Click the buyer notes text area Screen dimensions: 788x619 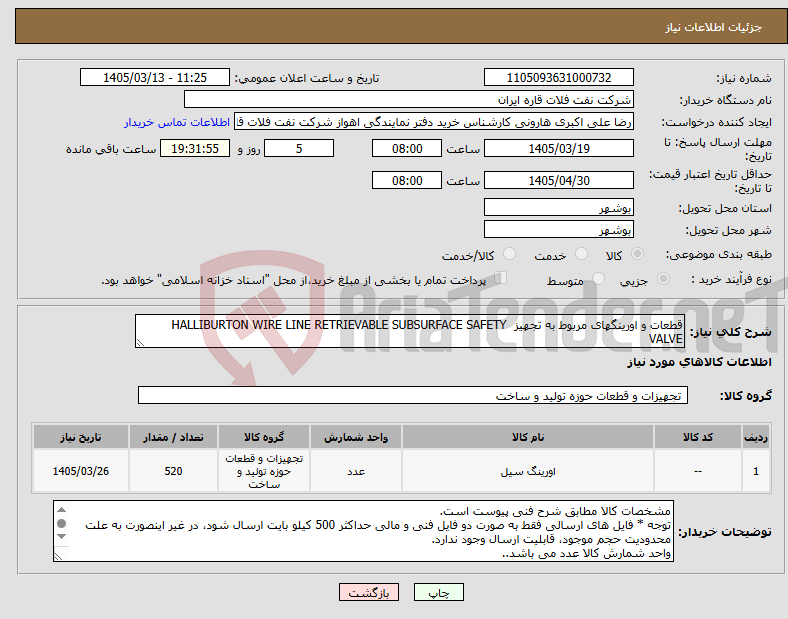pyautogui.click(x=363, y=531)
